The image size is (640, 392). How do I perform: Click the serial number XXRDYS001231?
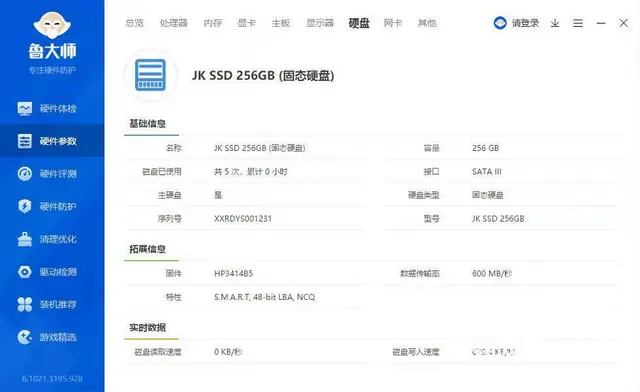tap(243, 218)
